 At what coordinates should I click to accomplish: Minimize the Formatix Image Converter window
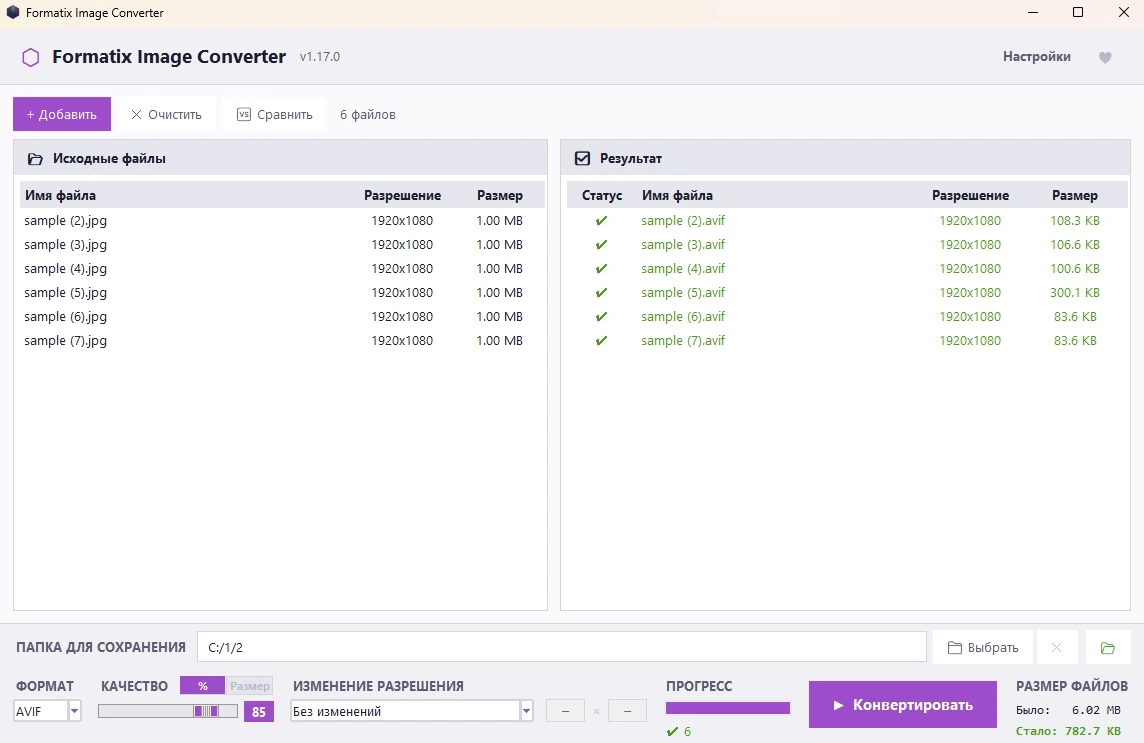pos(1033,12)
